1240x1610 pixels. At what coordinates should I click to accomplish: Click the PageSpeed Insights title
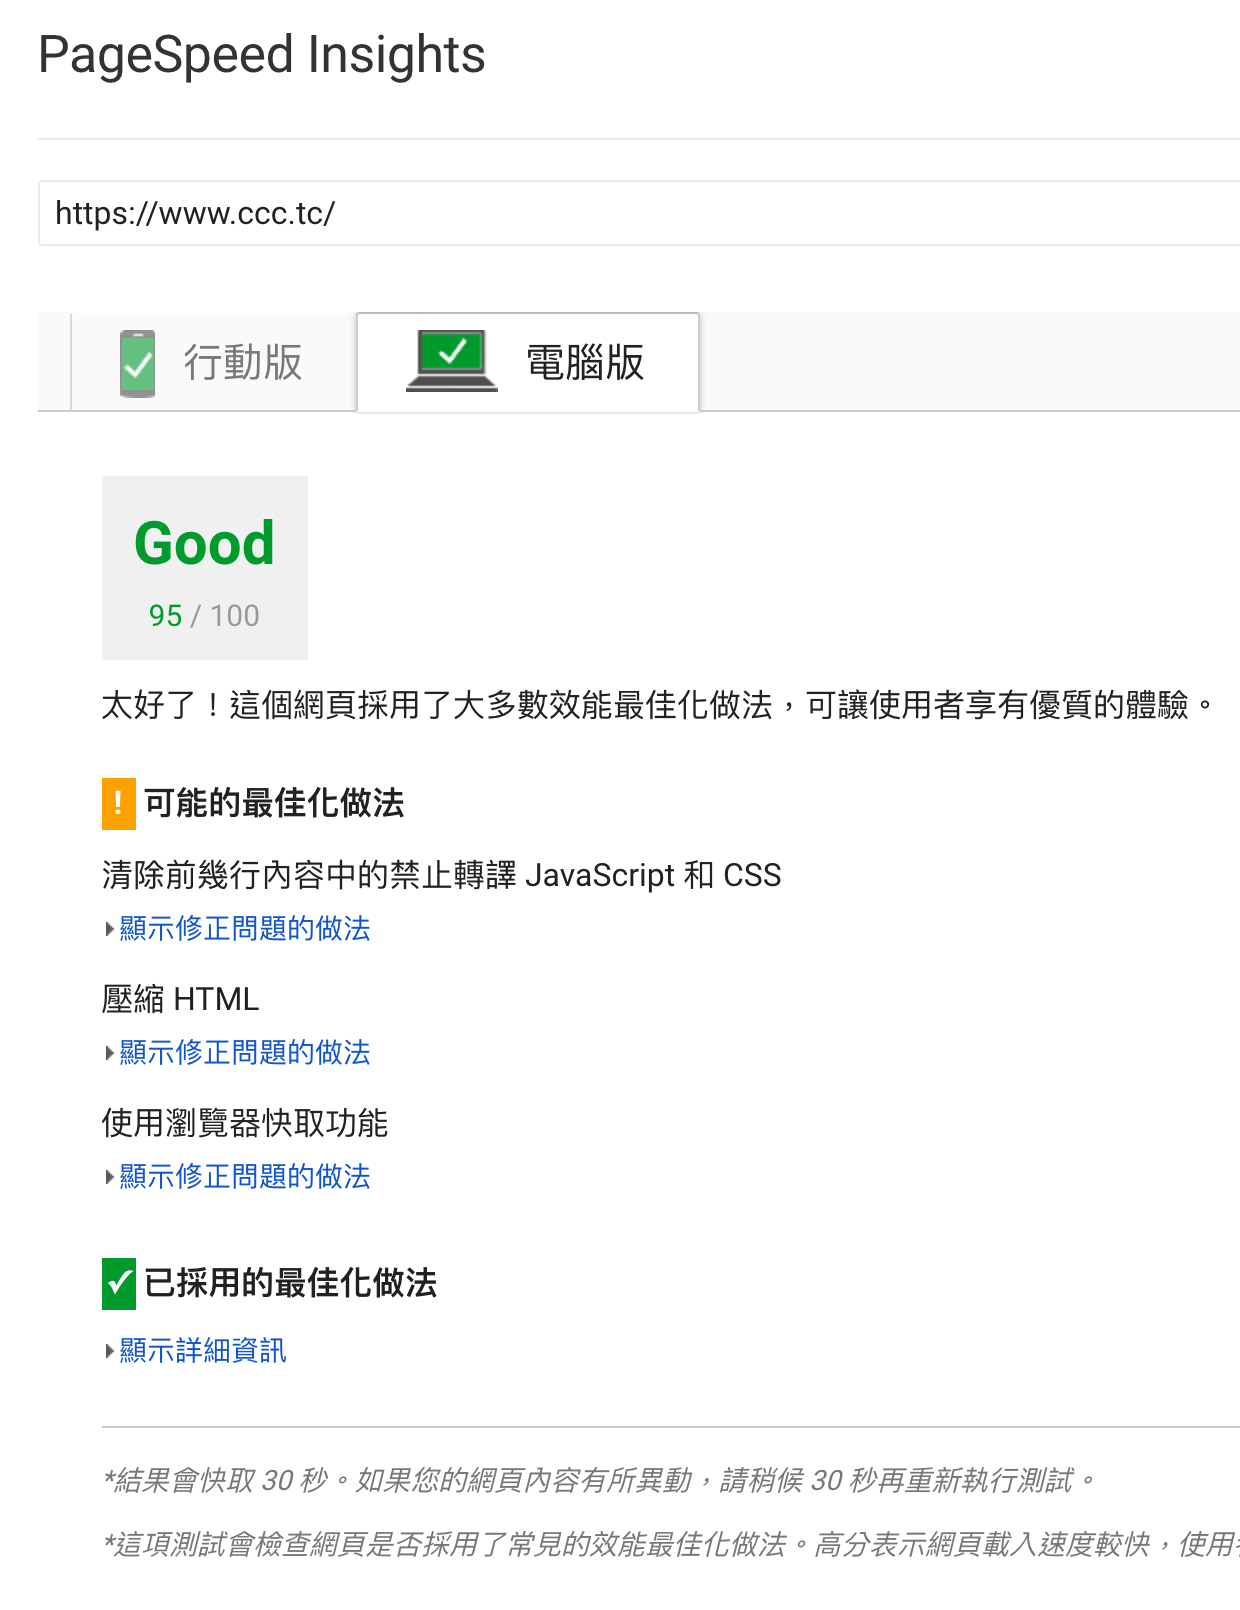point(262,55)
